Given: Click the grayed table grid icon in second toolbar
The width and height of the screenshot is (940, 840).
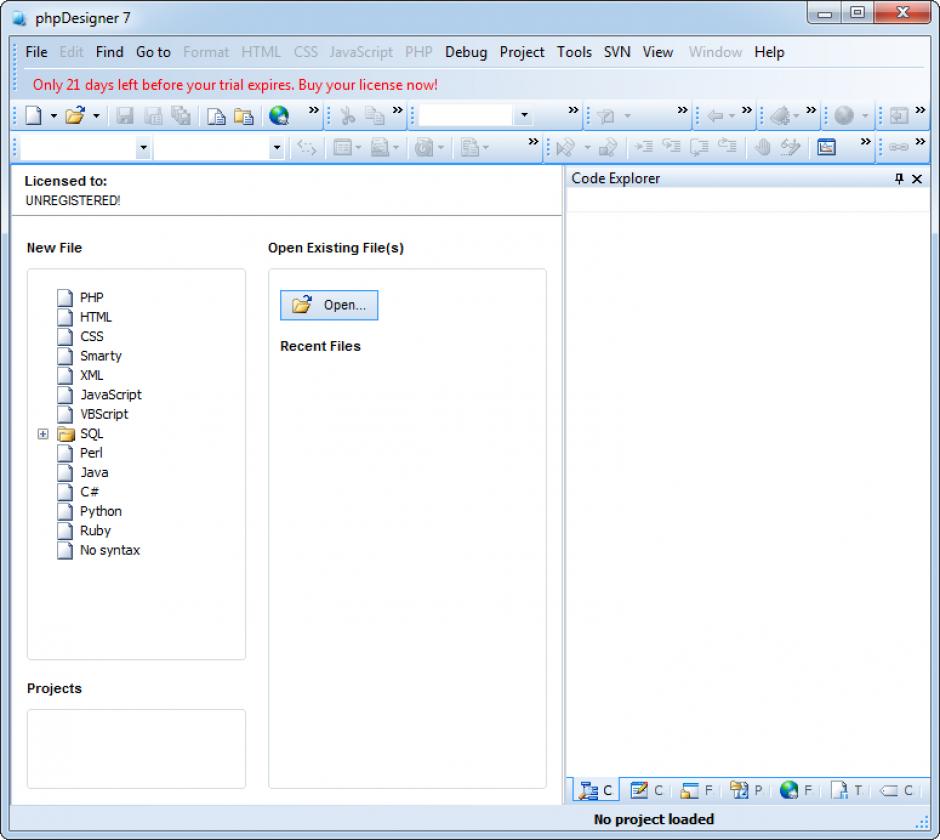Looking at the screenshot, I should click(x=342, y=147).
